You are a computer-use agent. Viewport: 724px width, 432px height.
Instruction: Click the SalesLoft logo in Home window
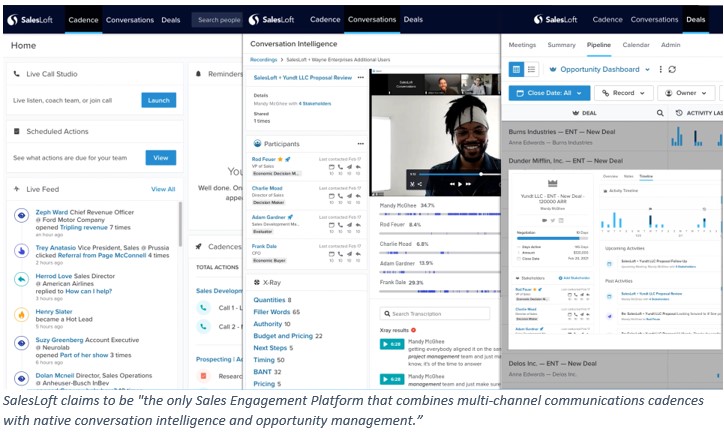point(30,20)
